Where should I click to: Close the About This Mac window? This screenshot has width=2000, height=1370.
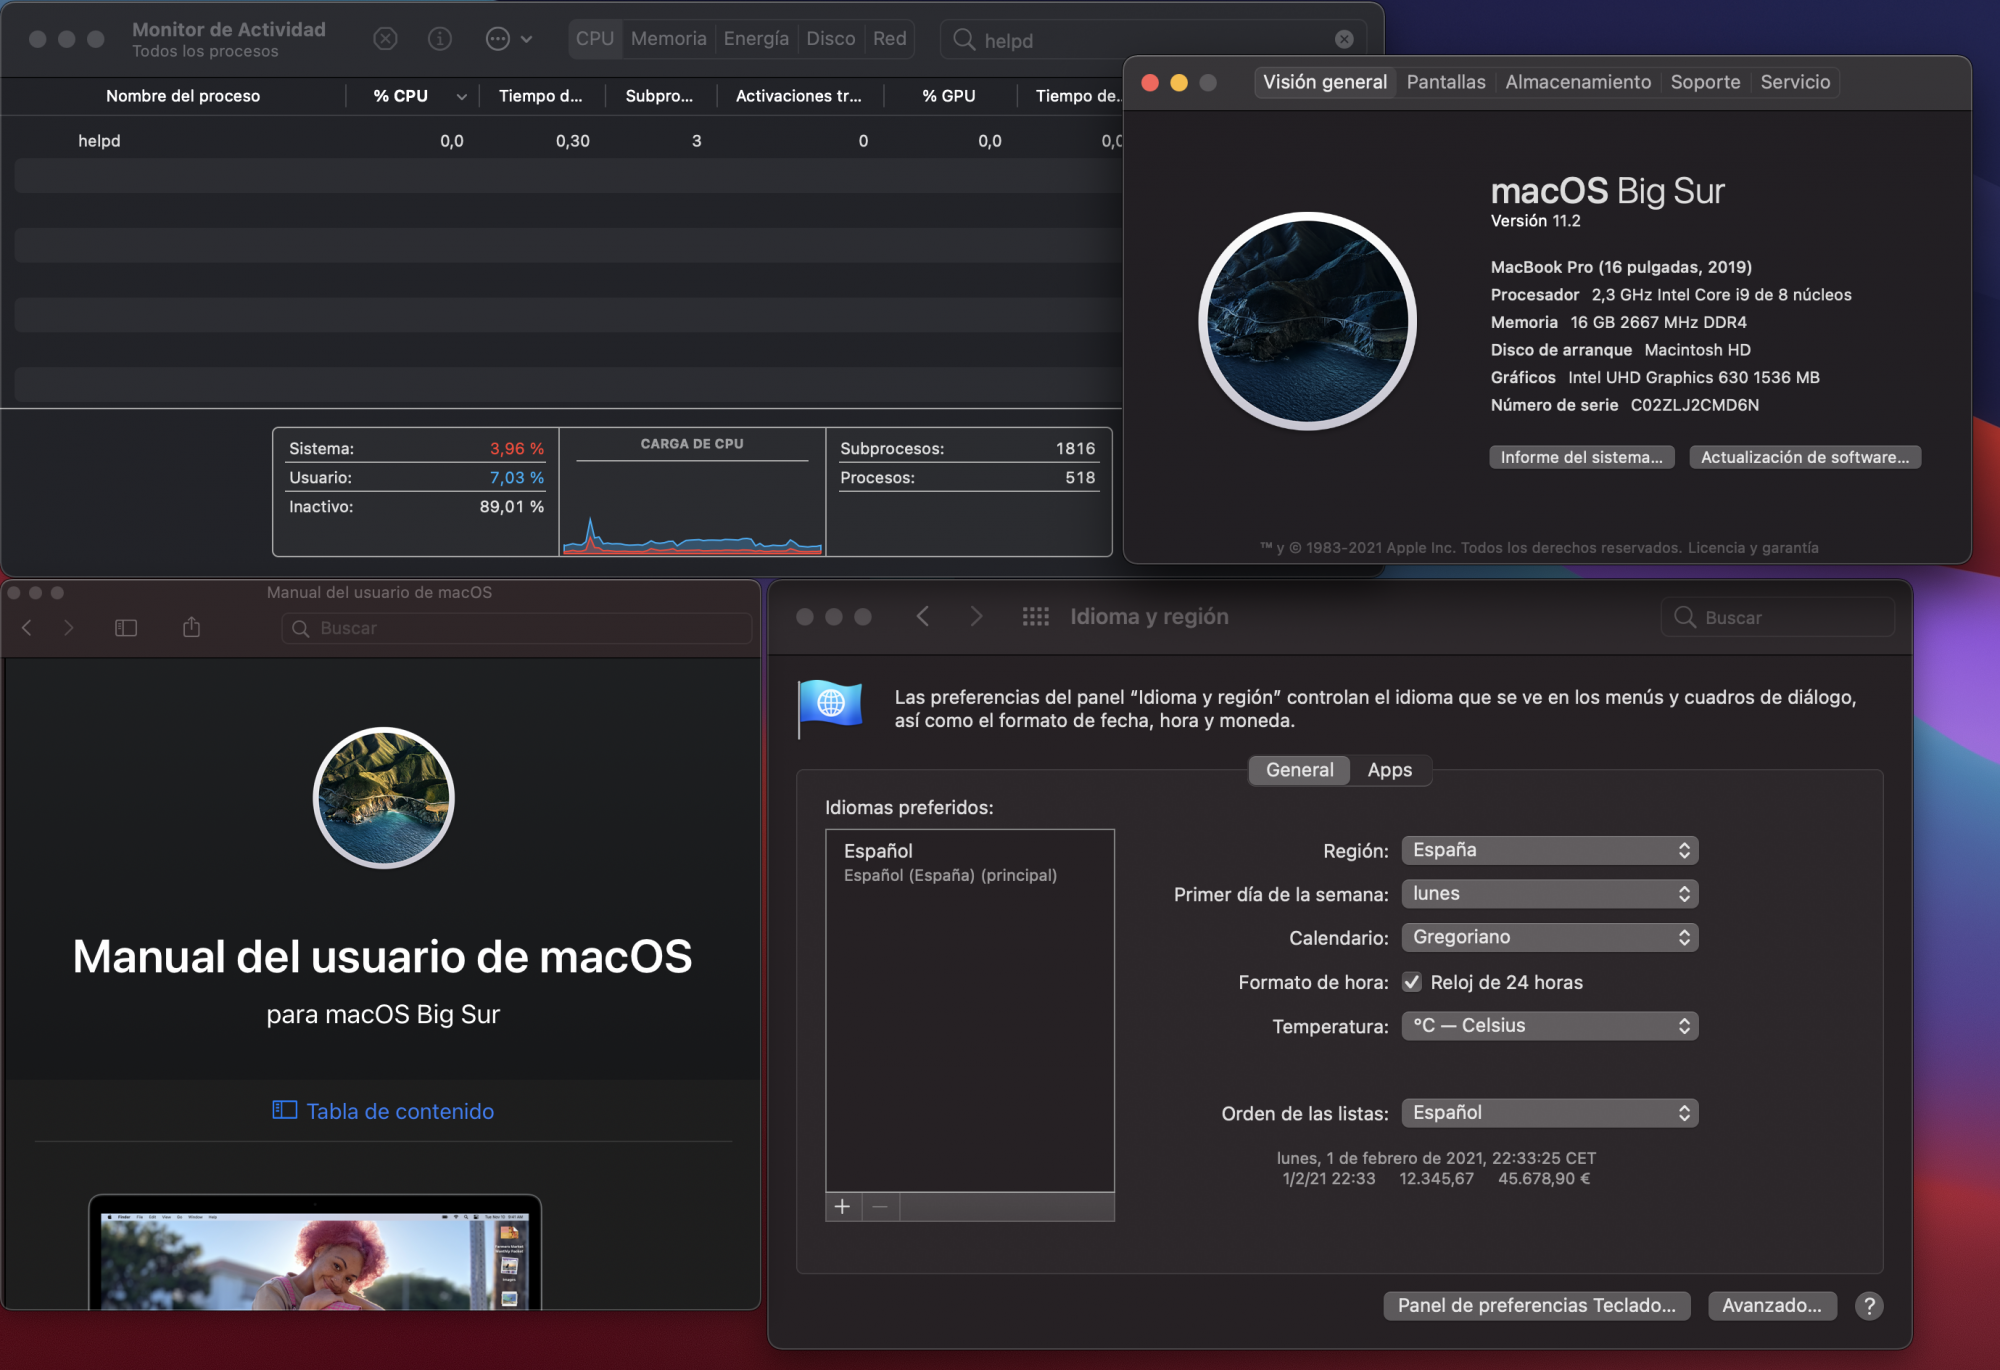1150,83
